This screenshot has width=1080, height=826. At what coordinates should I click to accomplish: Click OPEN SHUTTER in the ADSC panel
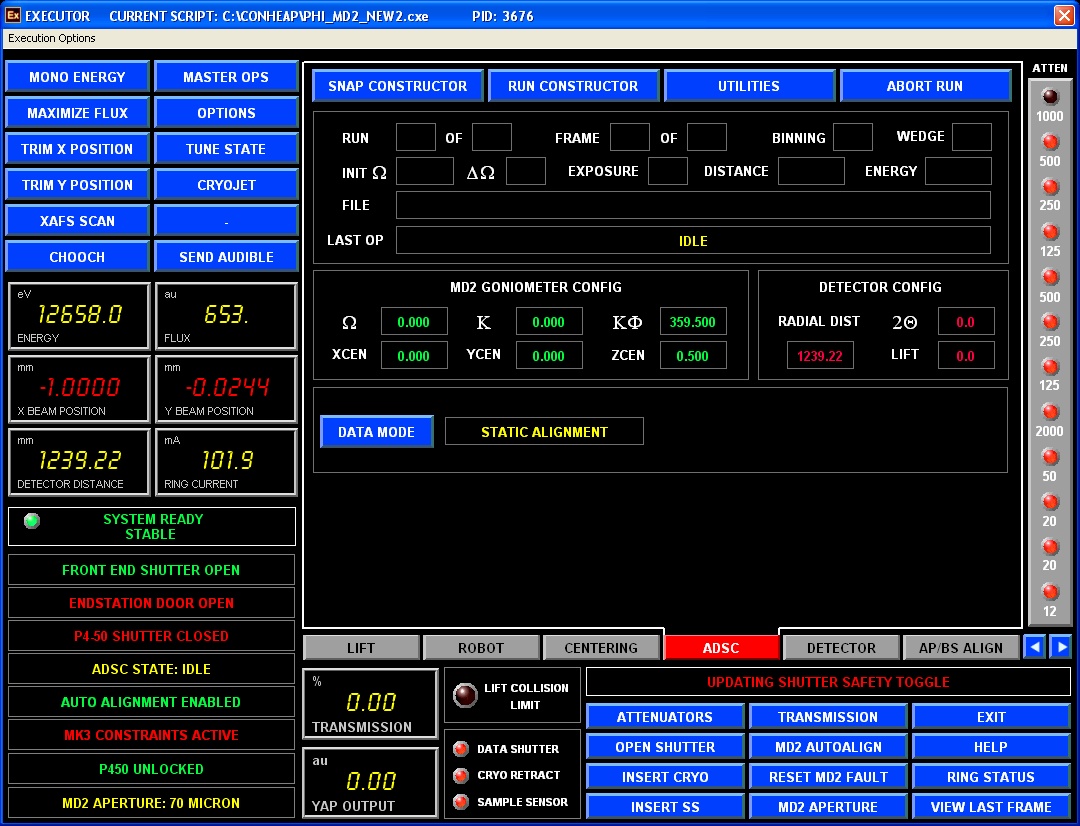(x=664, y=746)
